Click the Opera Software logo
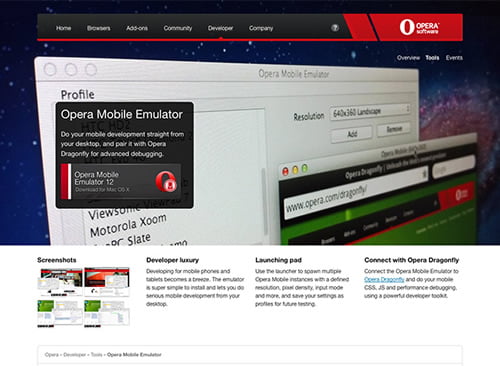This screenshot has width=500, height=366. point(419,27)
